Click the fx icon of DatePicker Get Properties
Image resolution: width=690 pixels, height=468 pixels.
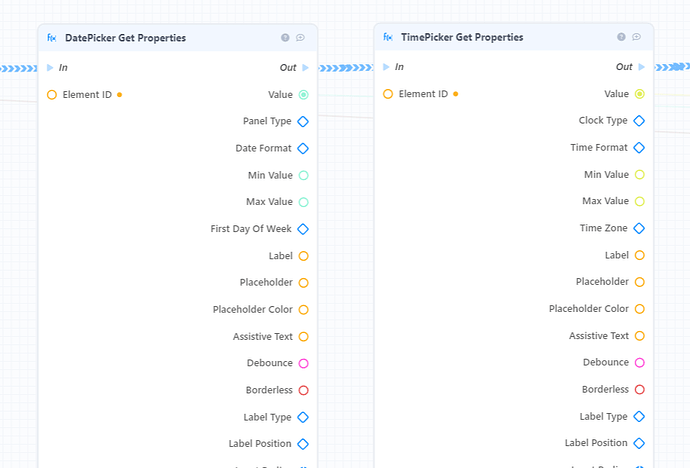coord(52,38)
